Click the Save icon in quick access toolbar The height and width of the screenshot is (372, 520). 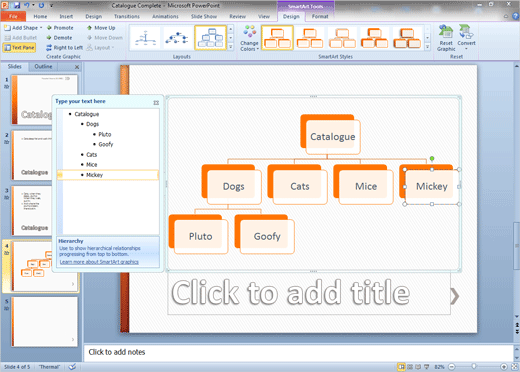(17, 5)
